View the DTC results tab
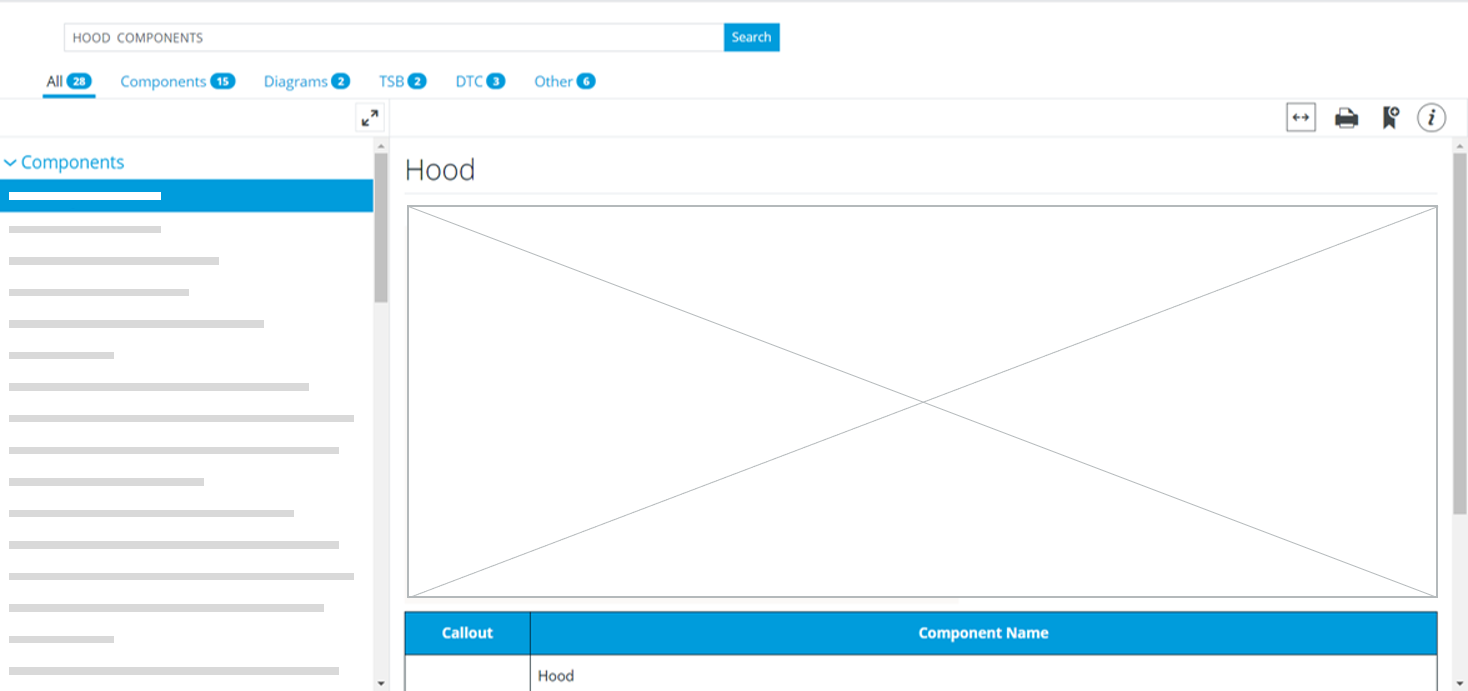The image size is (1468, 691). (480, 81)
